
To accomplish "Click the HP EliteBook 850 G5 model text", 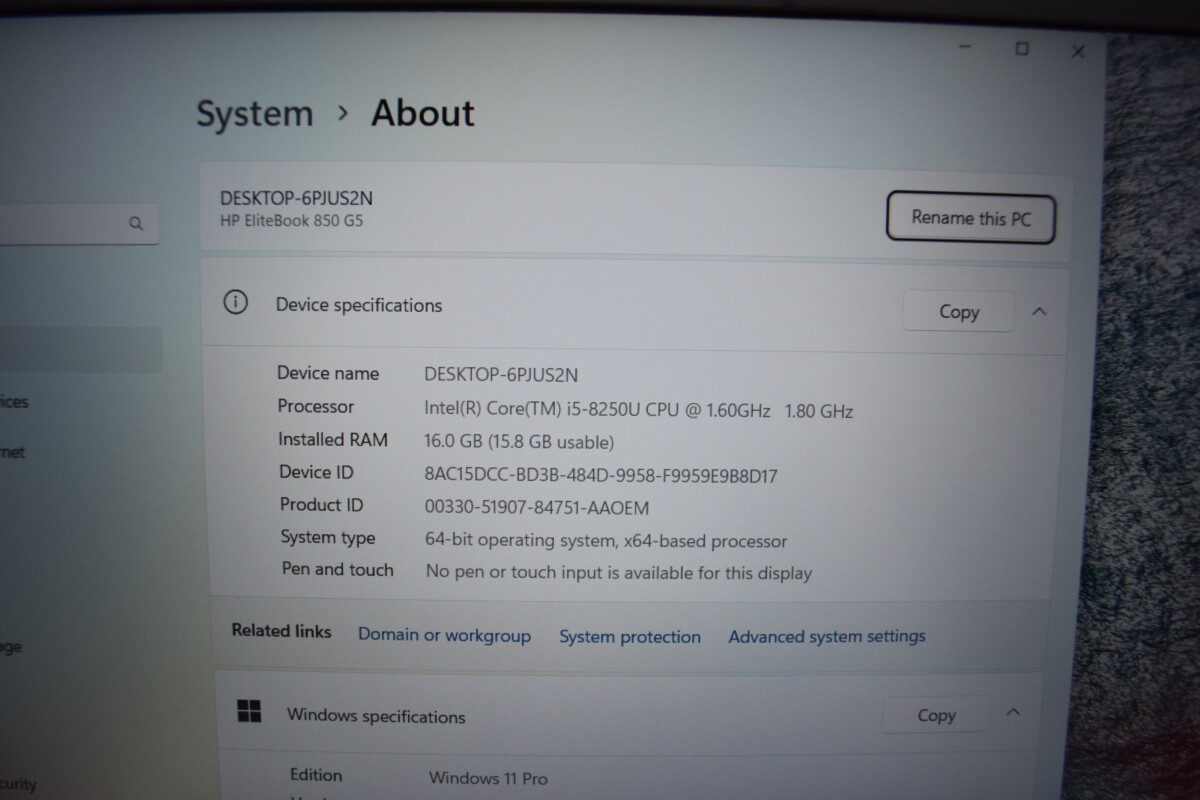I will click(291, 221).
